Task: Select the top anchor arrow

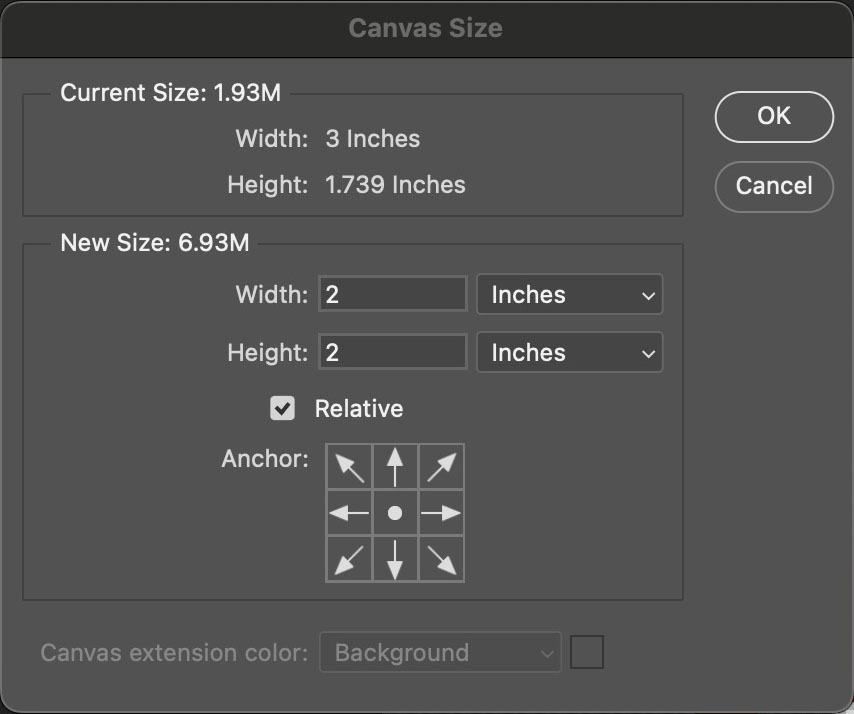Action: point(395,466)
